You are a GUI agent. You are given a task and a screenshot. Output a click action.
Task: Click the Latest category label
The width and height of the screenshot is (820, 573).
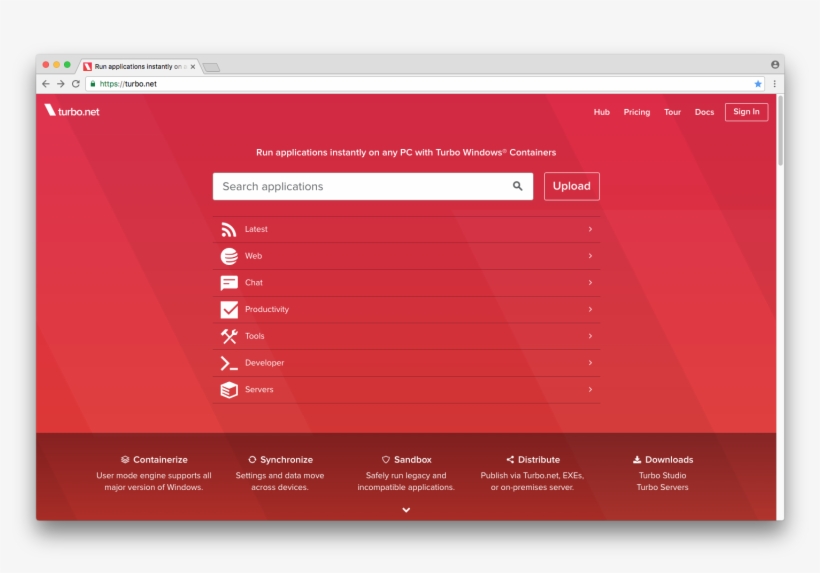[x=256, y=229]
